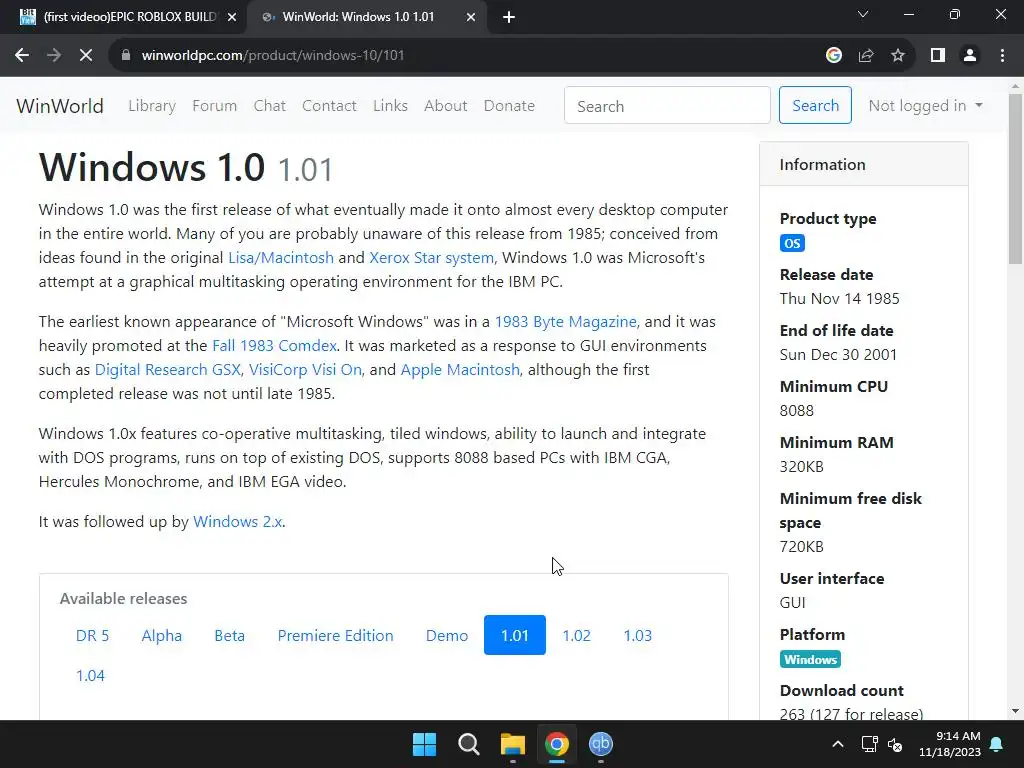
Task: Follow the Windows 2.x link
Action: (238, 522)
